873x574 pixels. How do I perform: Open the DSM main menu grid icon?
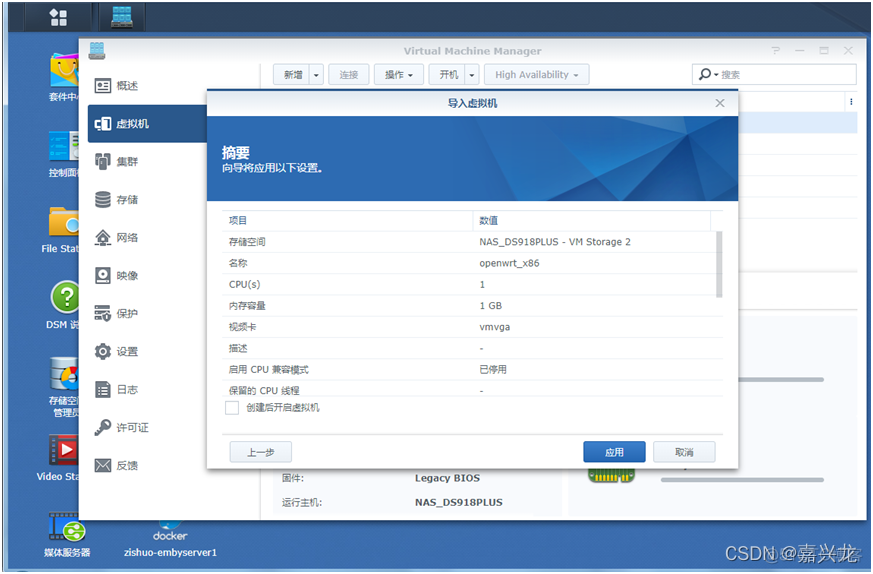[58, 17]
